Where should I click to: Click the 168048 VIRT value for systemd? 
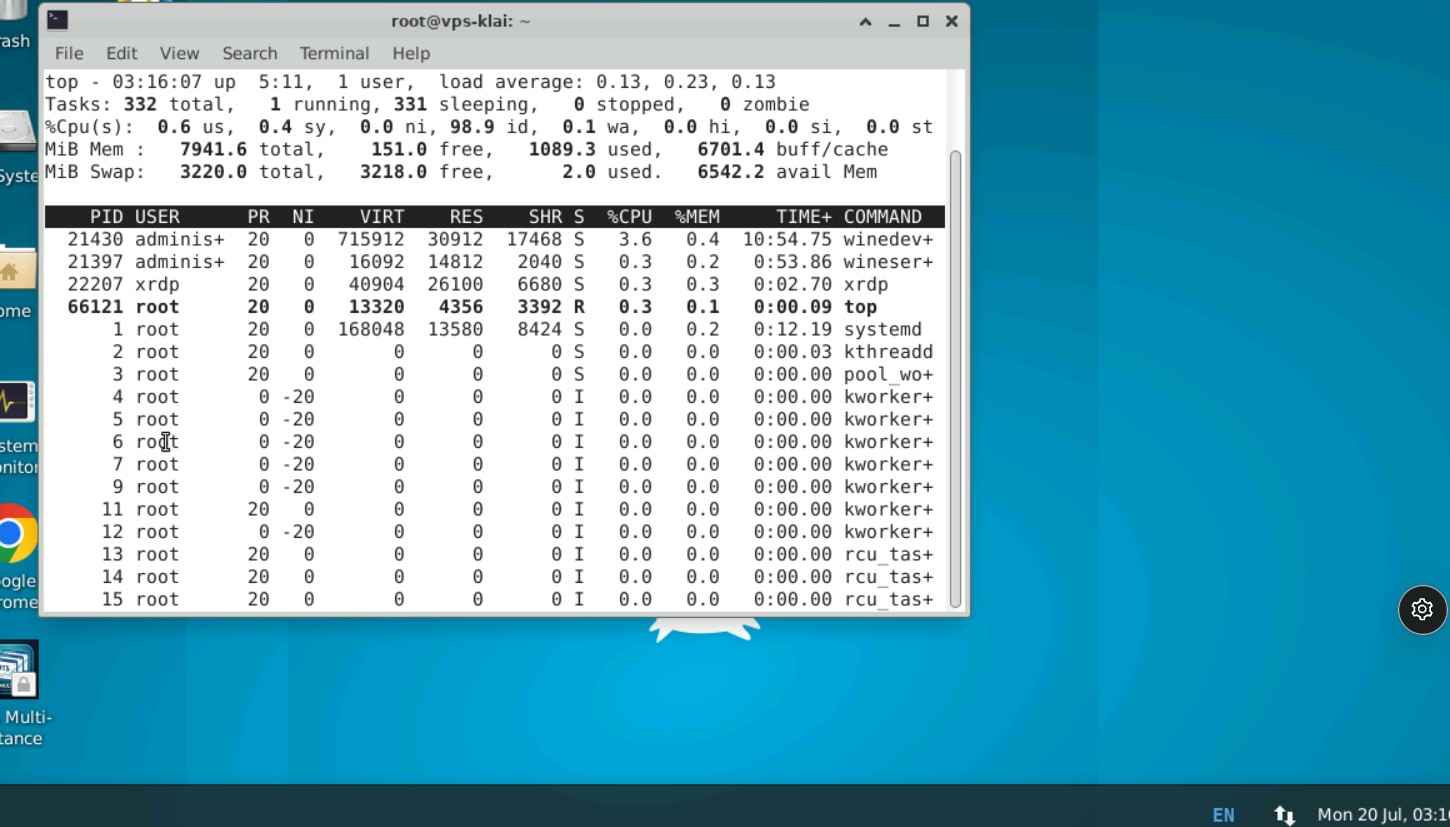(x=371, y=330)
